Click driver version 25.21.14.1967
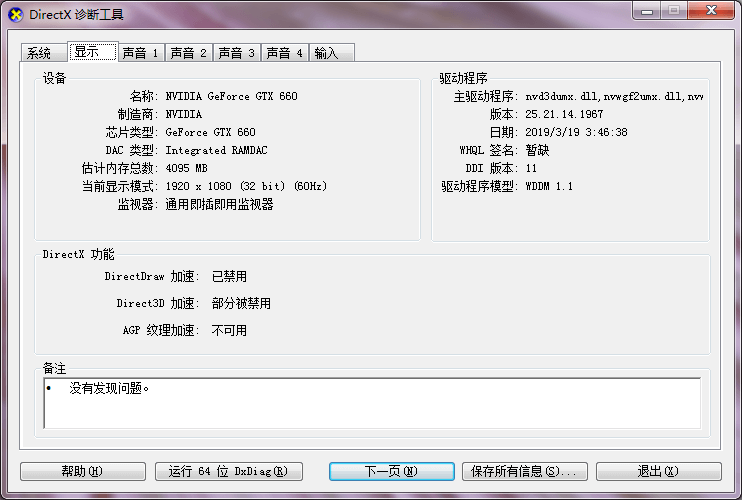Viewport: 742px width, 500px height. [x=564, y=114]
